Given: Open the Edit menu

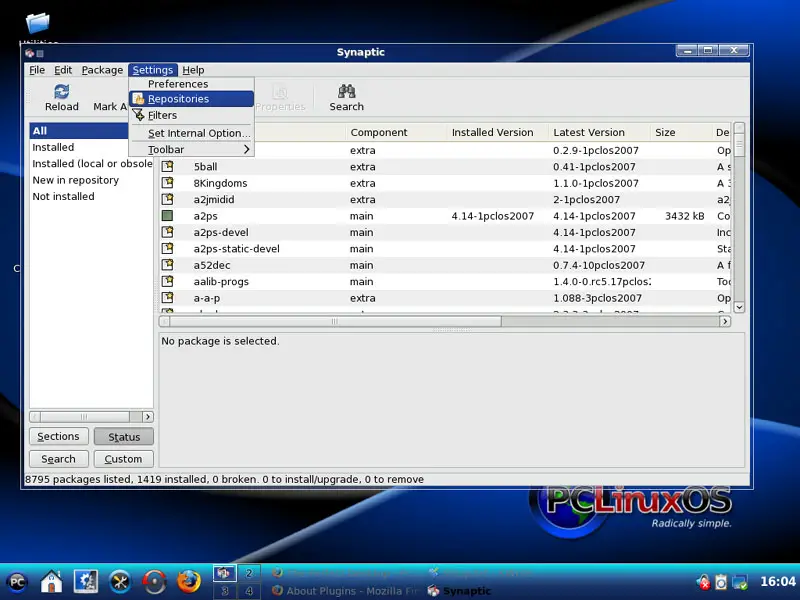Looking at the screenshot, I should 63,70.
